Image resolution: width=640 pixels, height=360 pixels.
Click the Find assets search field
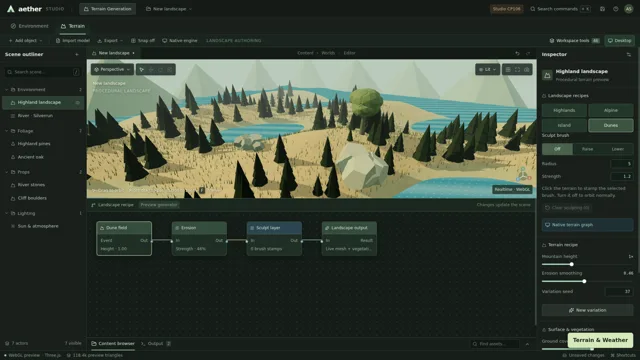pos(495,344)
